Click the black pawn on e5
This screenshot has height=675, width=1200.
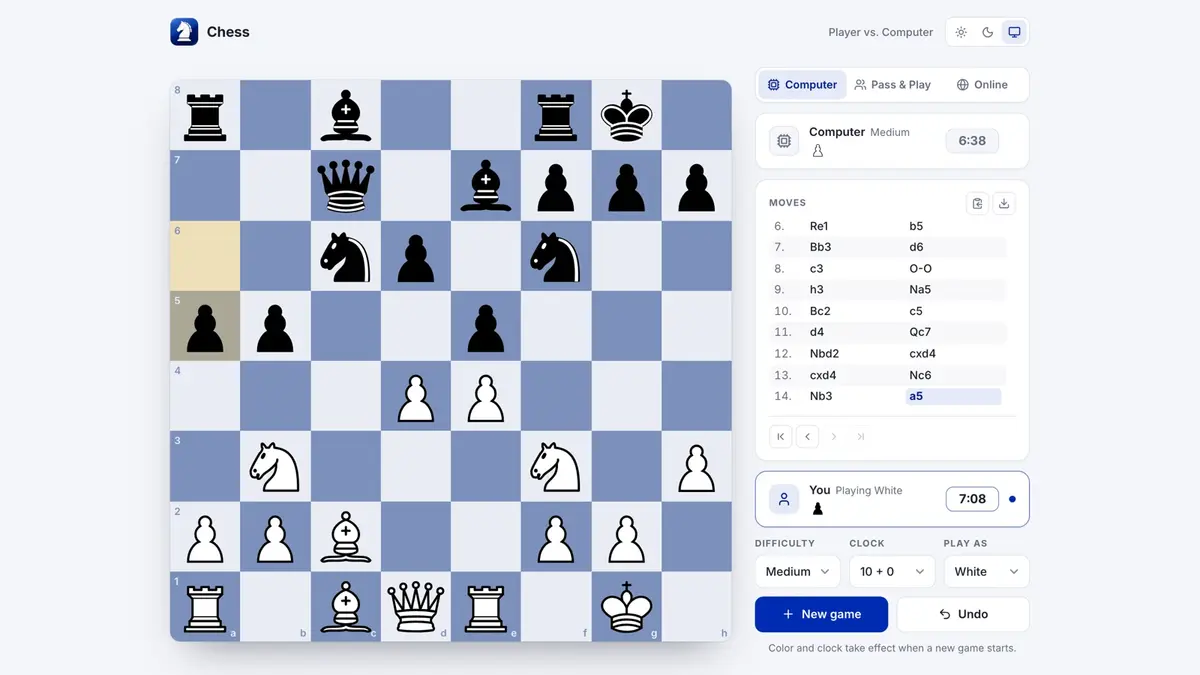(x=486, y=326)
